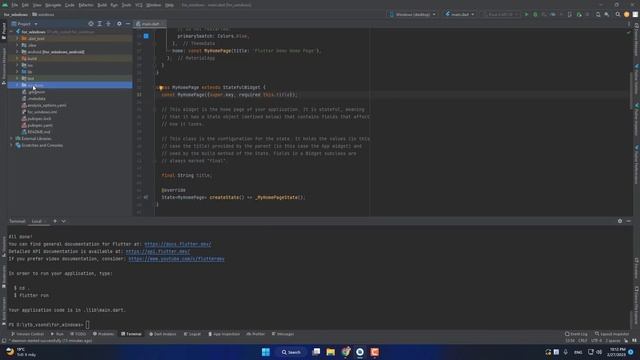Open the Help menu
640x360 pixels.
[x=169, y=5]
